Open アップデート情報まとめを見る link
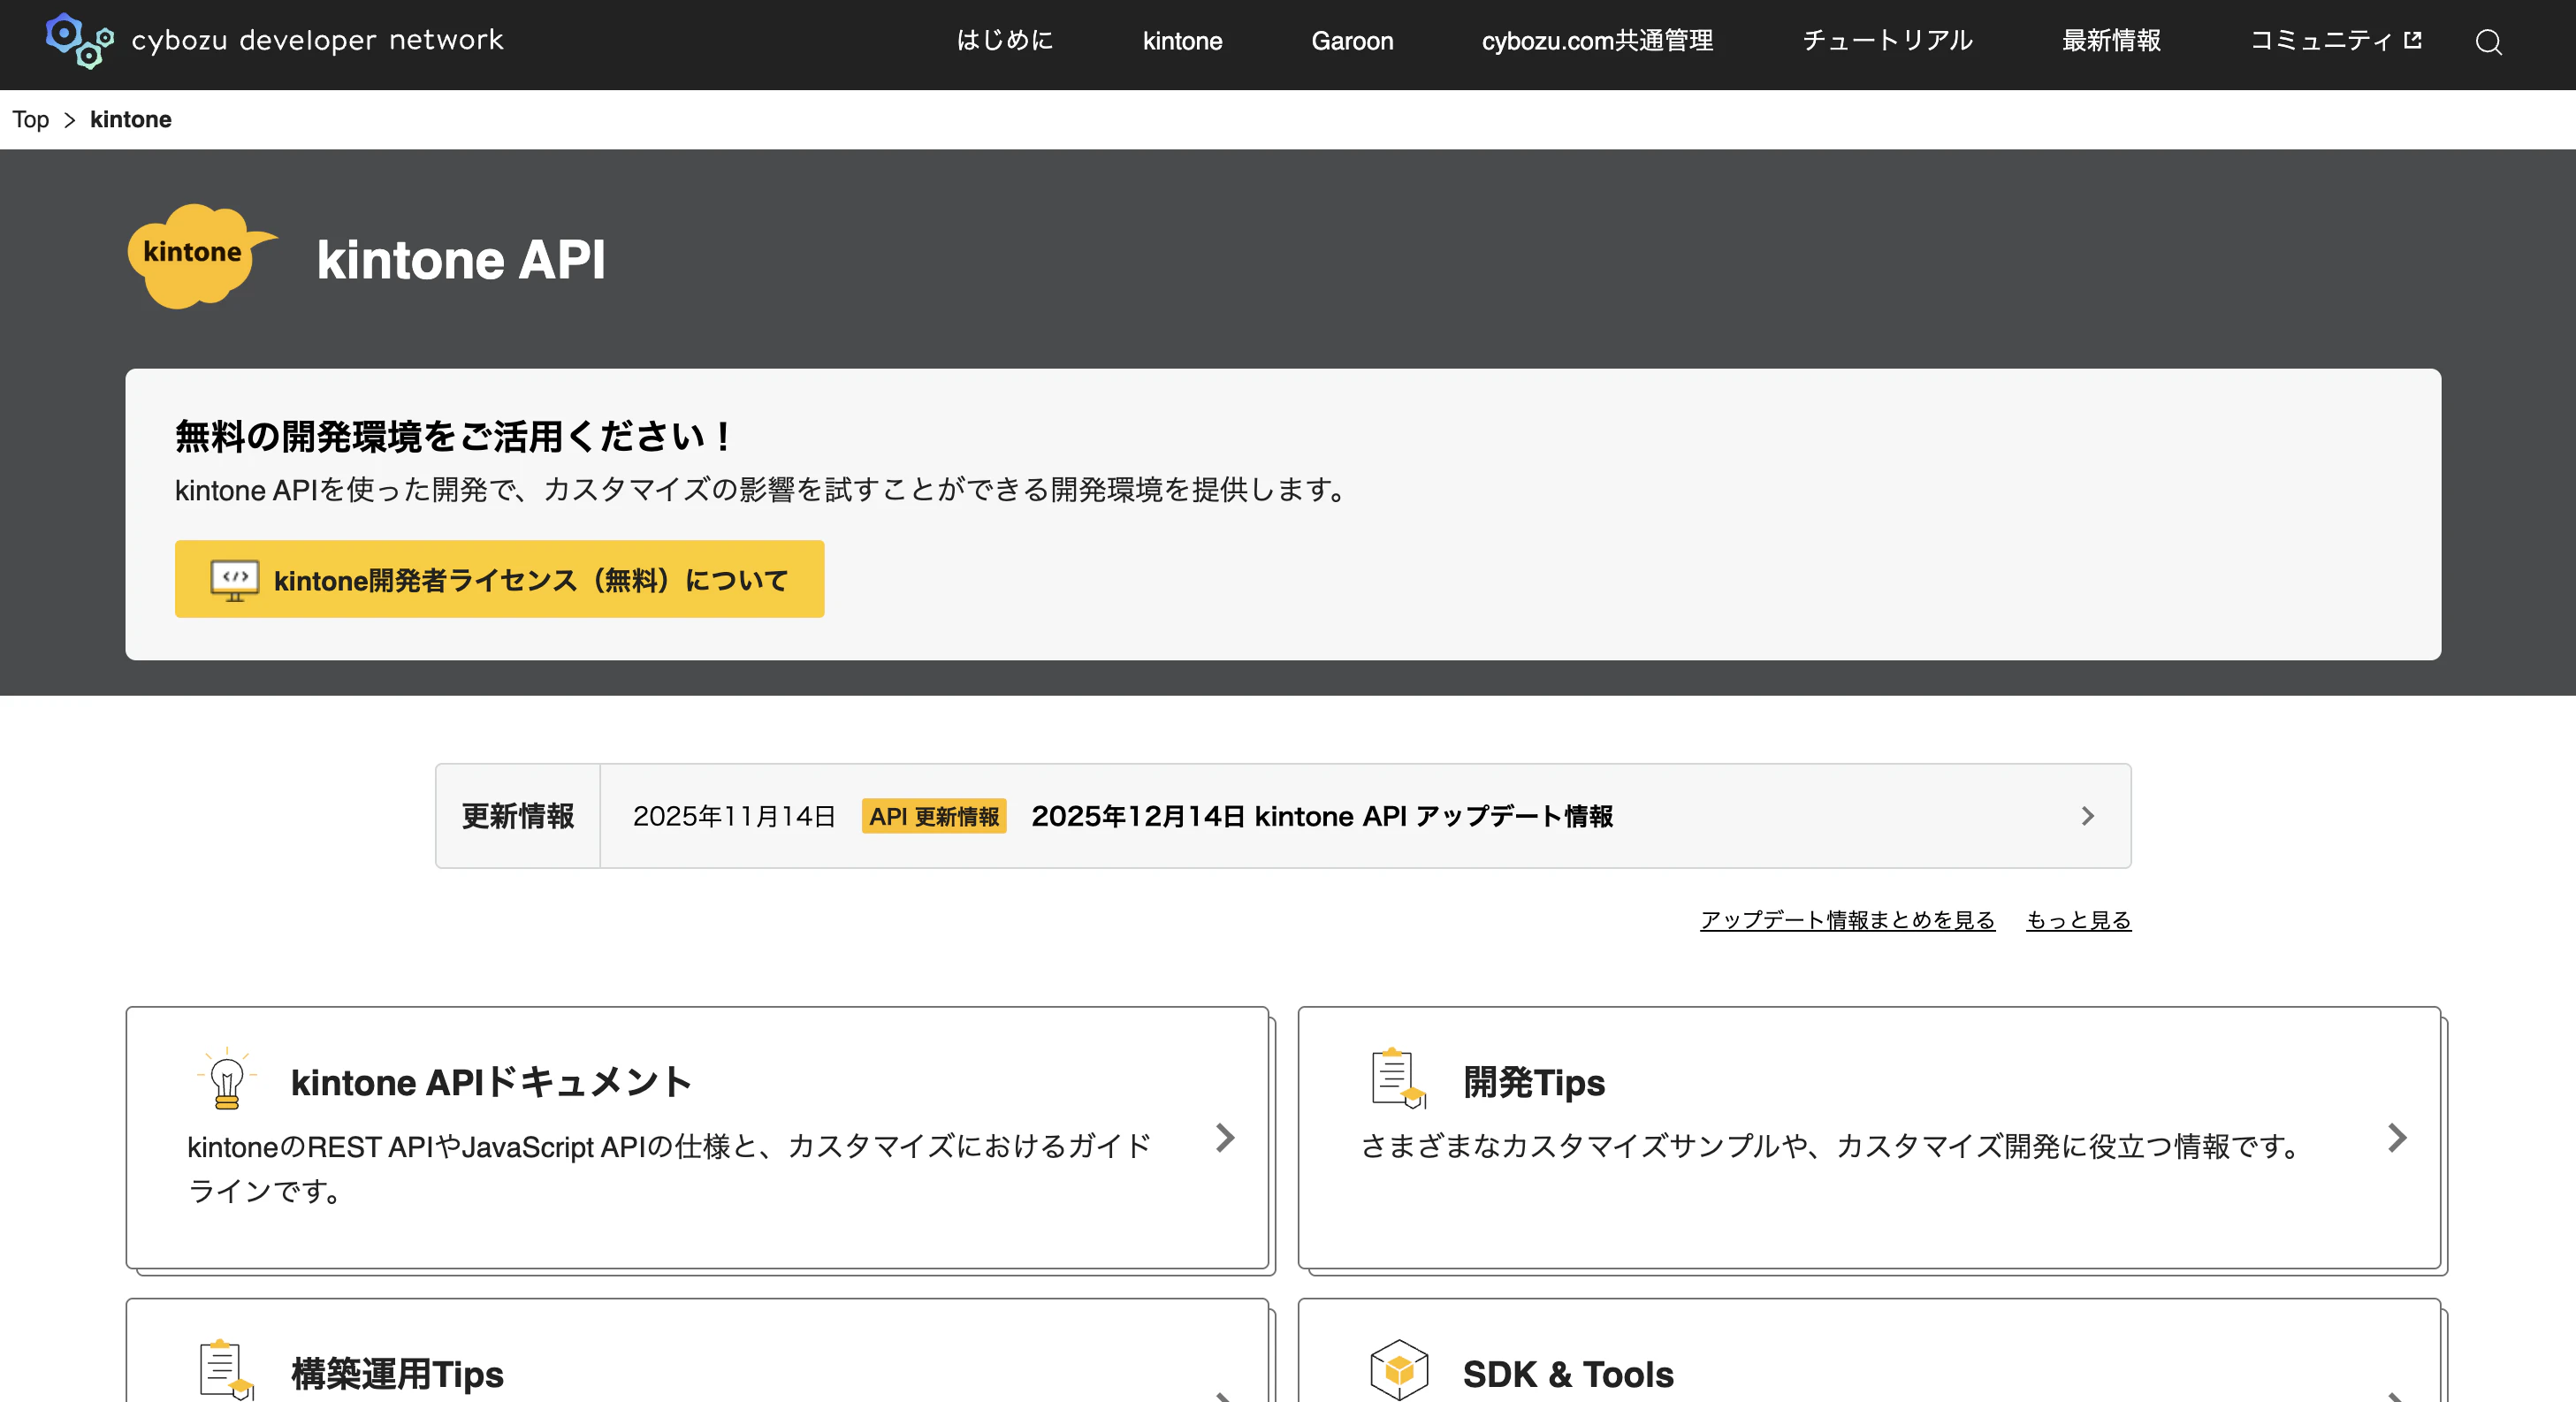2576x1402 pixels. (x=1846, y=920)
